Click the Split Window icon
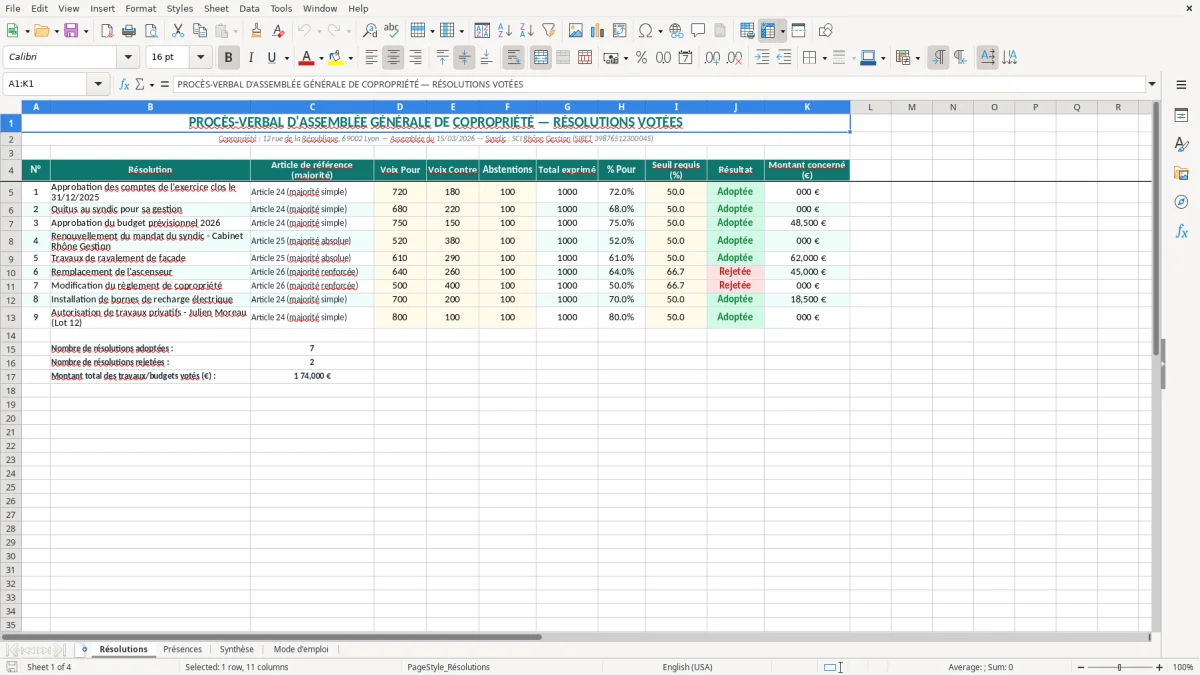 click(798, 31)
